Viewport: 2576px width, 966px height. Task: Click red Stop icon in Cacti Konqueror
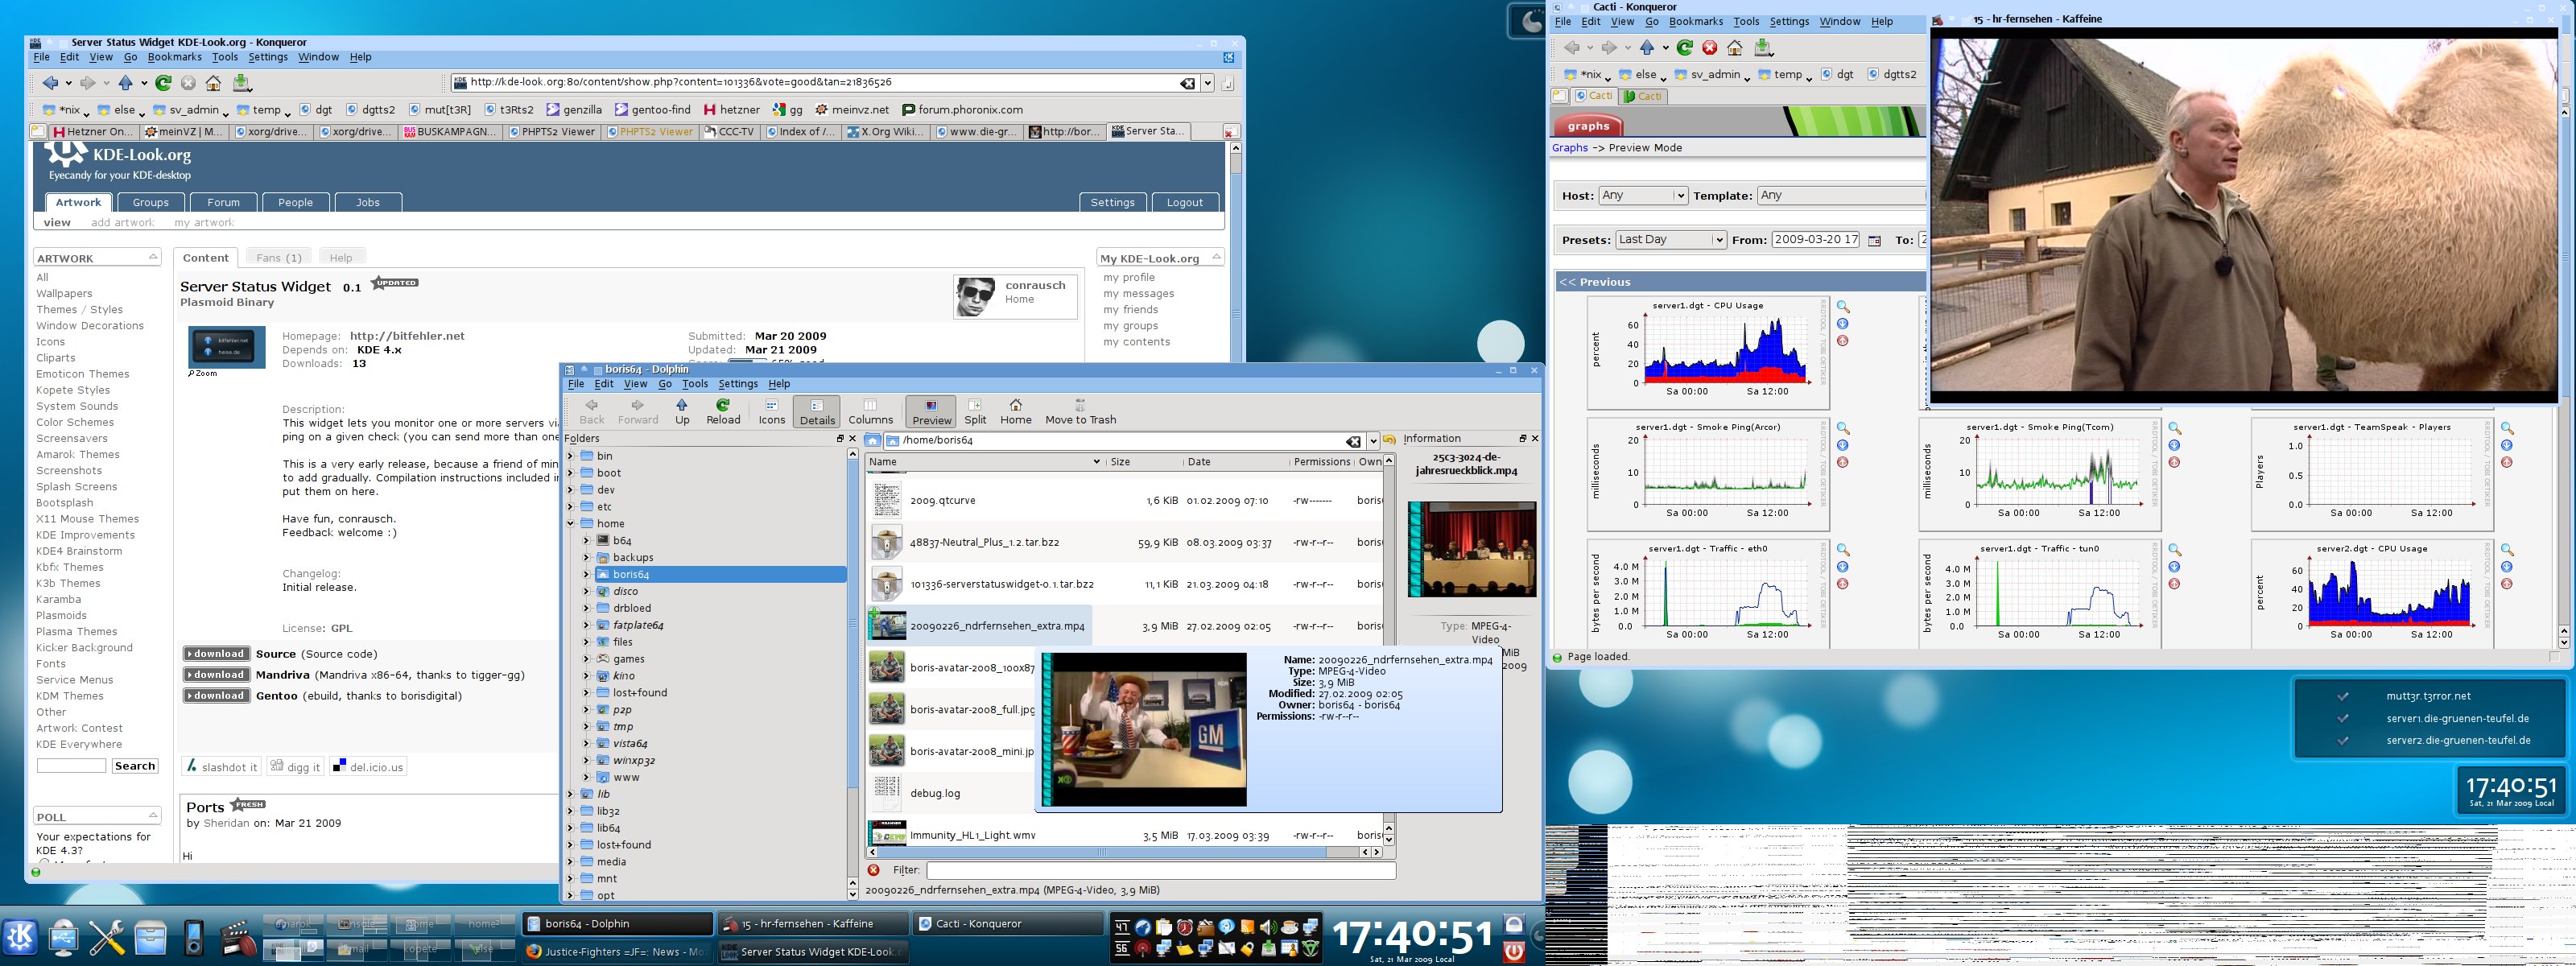click(1710, 48)
